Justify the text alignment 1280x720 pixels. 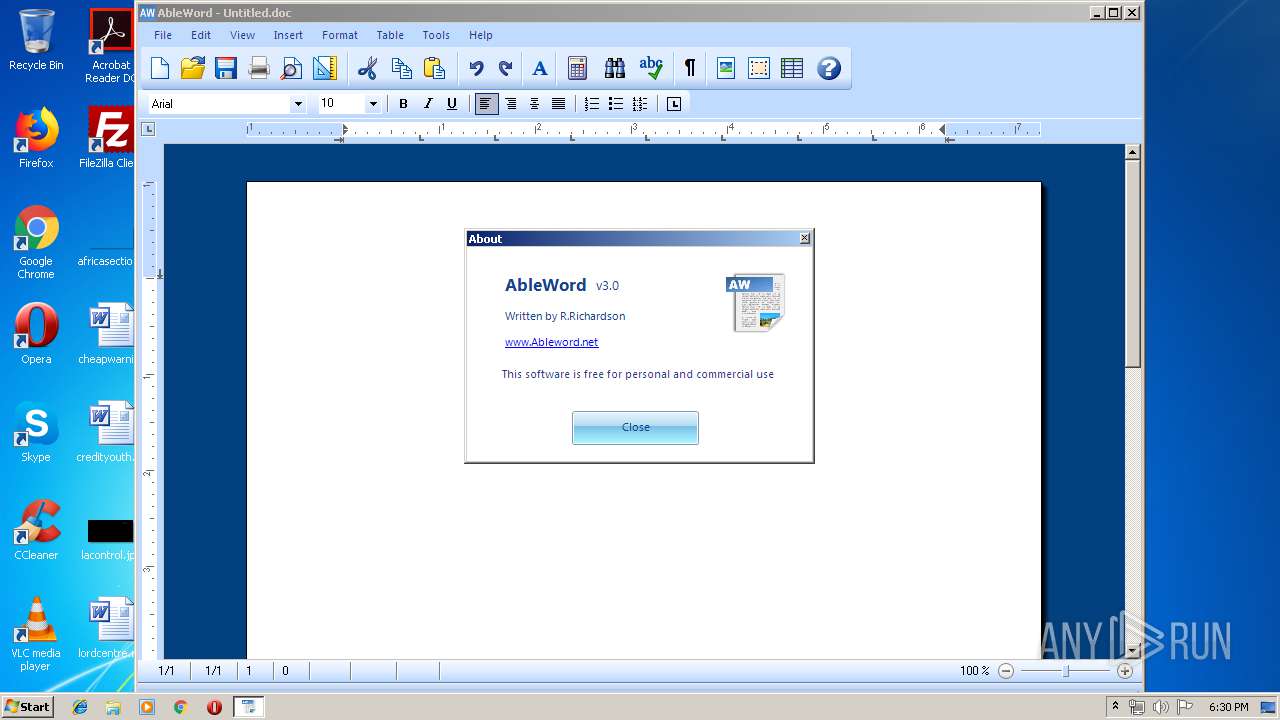(x=559, y=104)
